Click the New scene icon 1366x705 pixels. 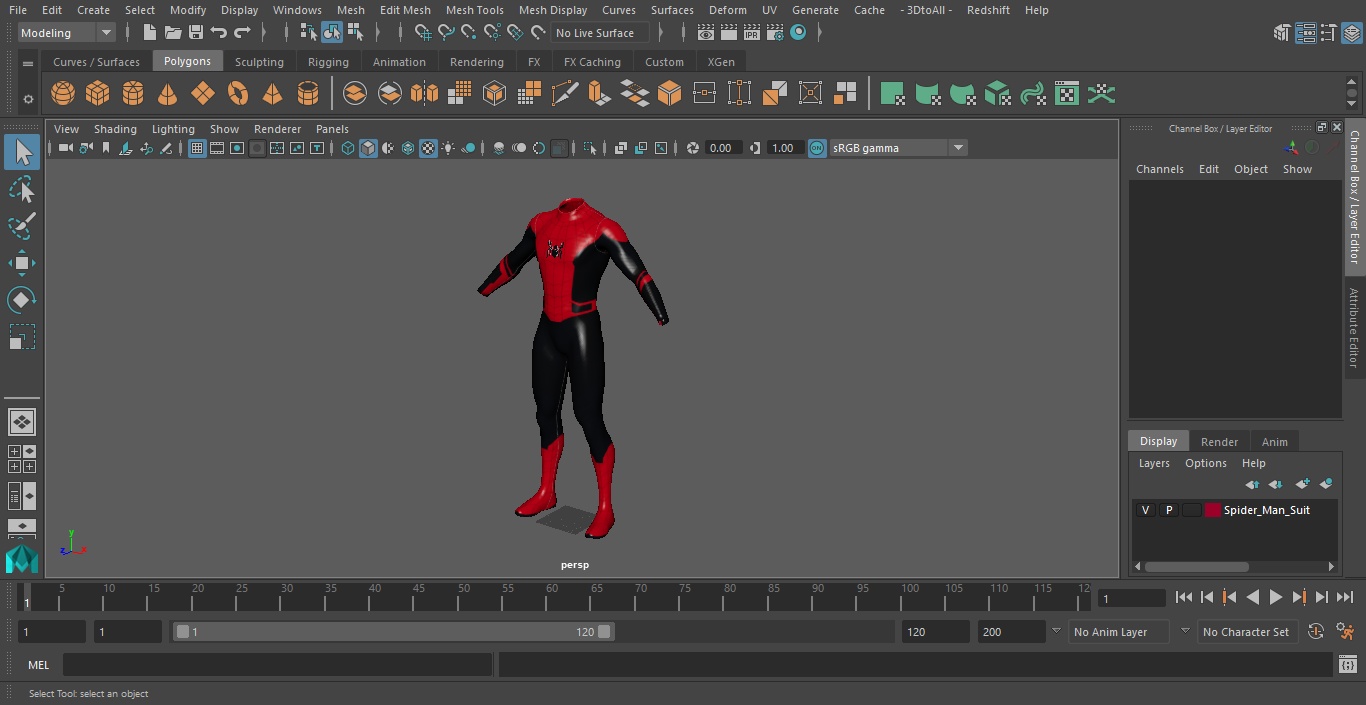(150, 33)
